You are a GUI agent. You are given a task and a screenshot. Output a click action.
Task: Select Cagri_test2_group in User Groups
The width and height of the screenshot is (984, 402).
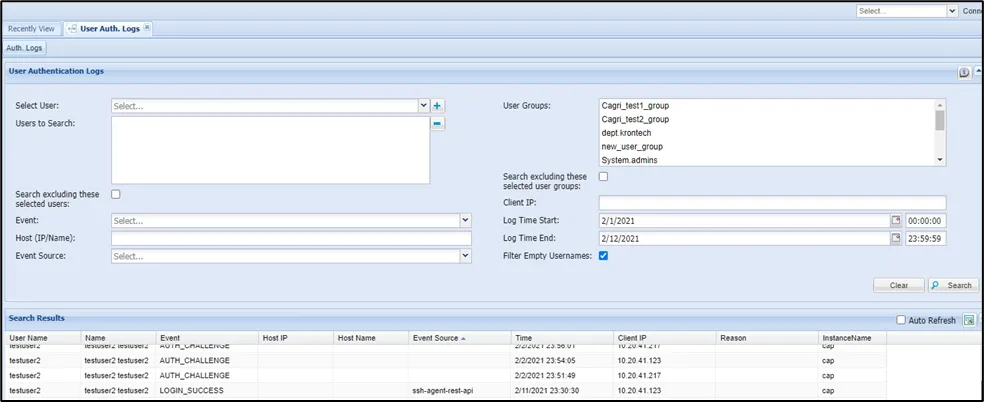[635, 119]
